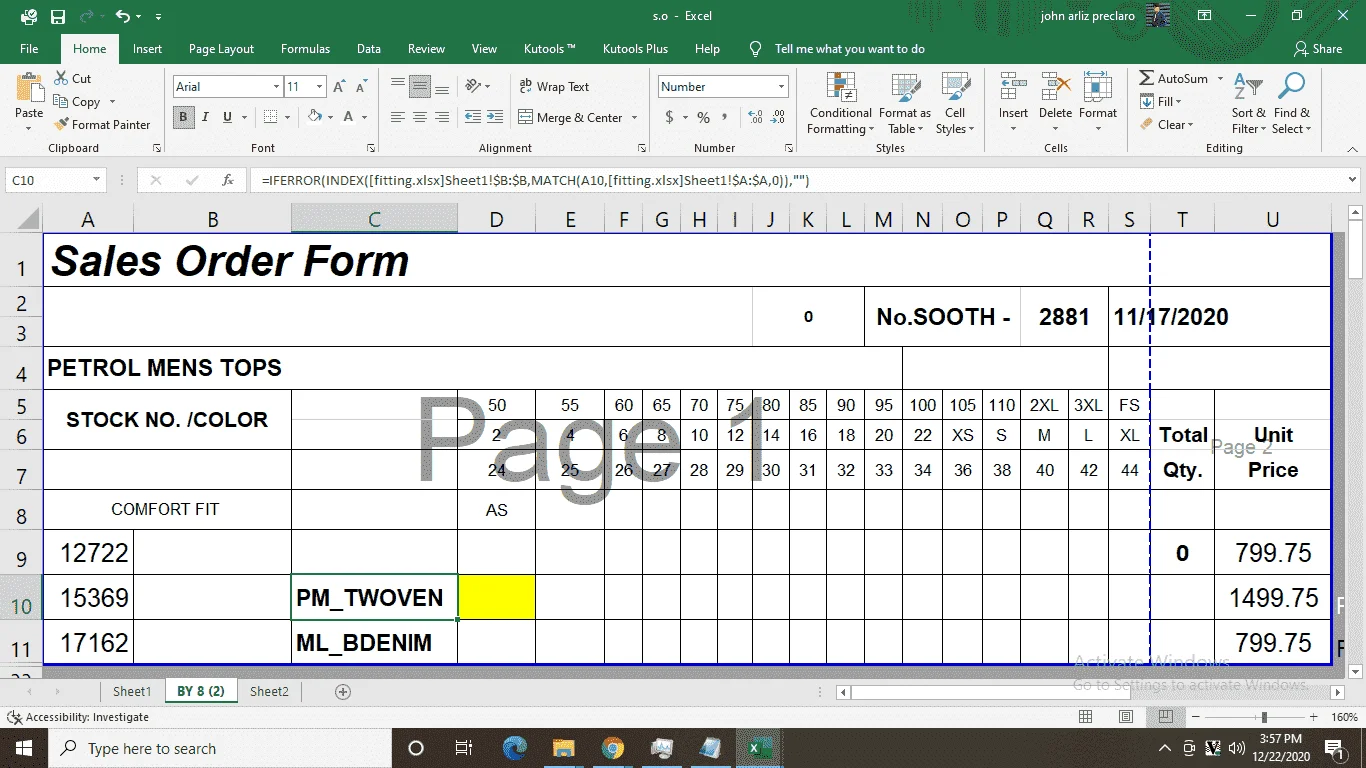Toggle Align Left for the cell
This screenshot has height=768, width=1366.
398,117
